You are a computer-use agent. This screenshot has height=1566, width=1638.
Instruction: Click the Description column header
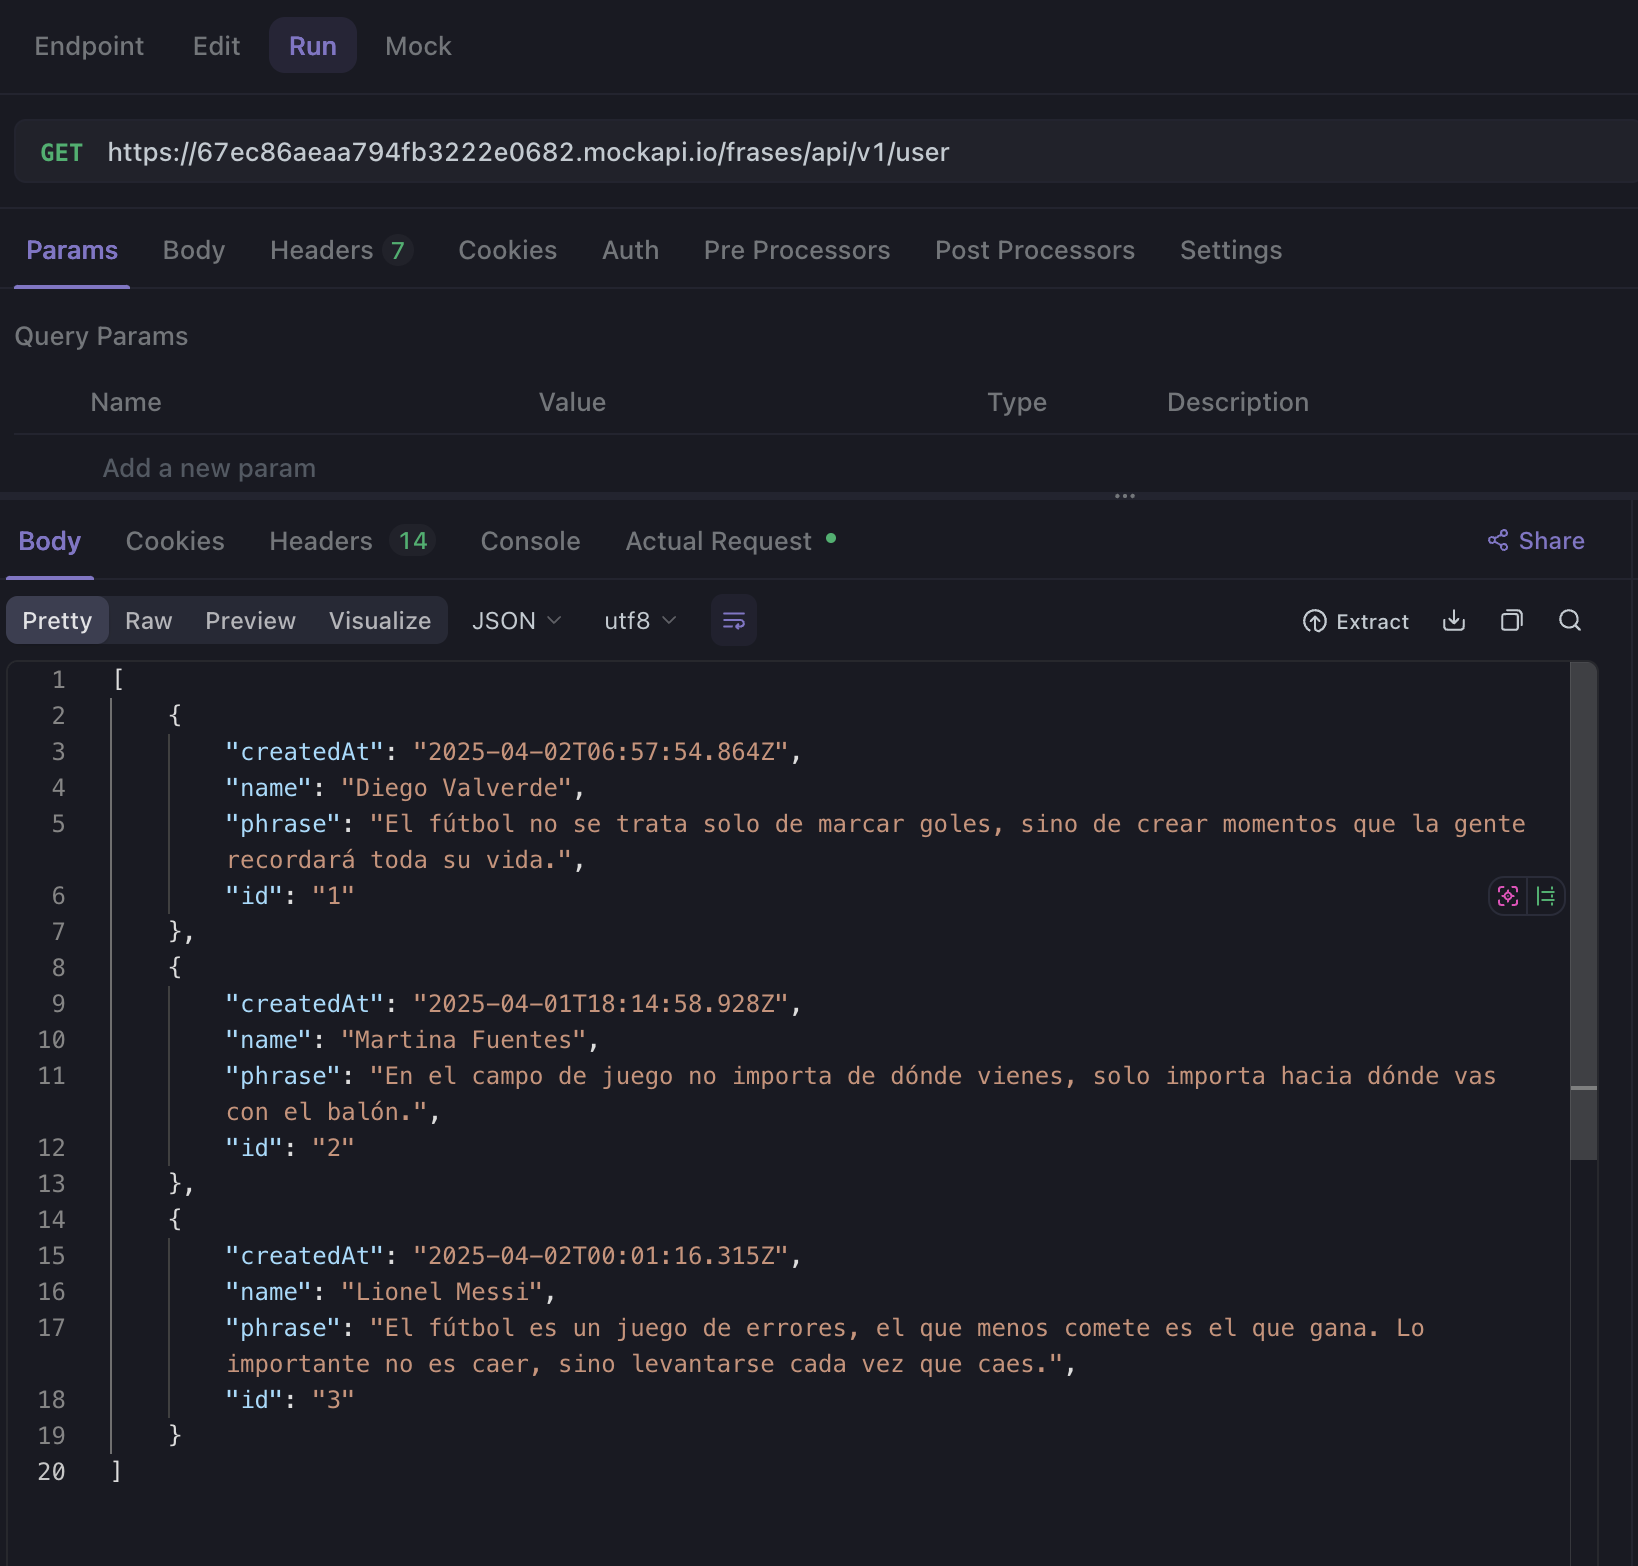point(1238,402)
